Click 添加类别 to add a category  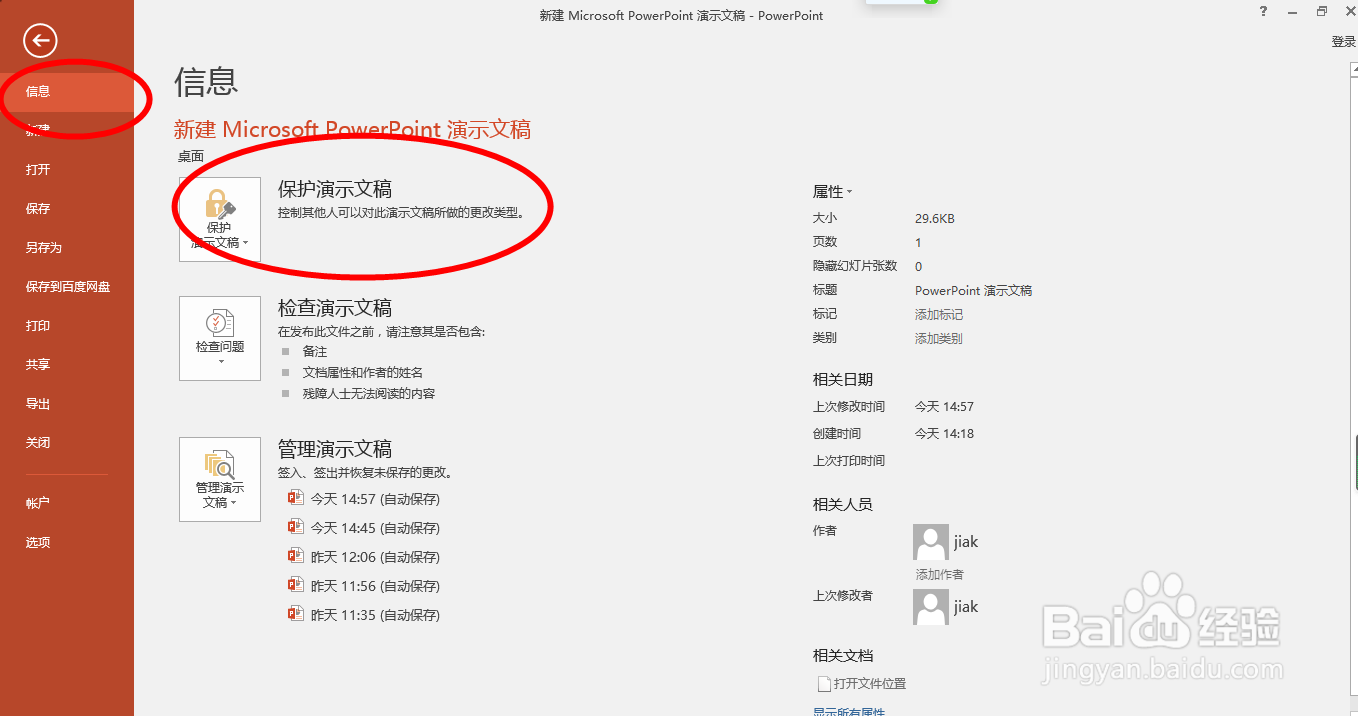tap(937, 337)
